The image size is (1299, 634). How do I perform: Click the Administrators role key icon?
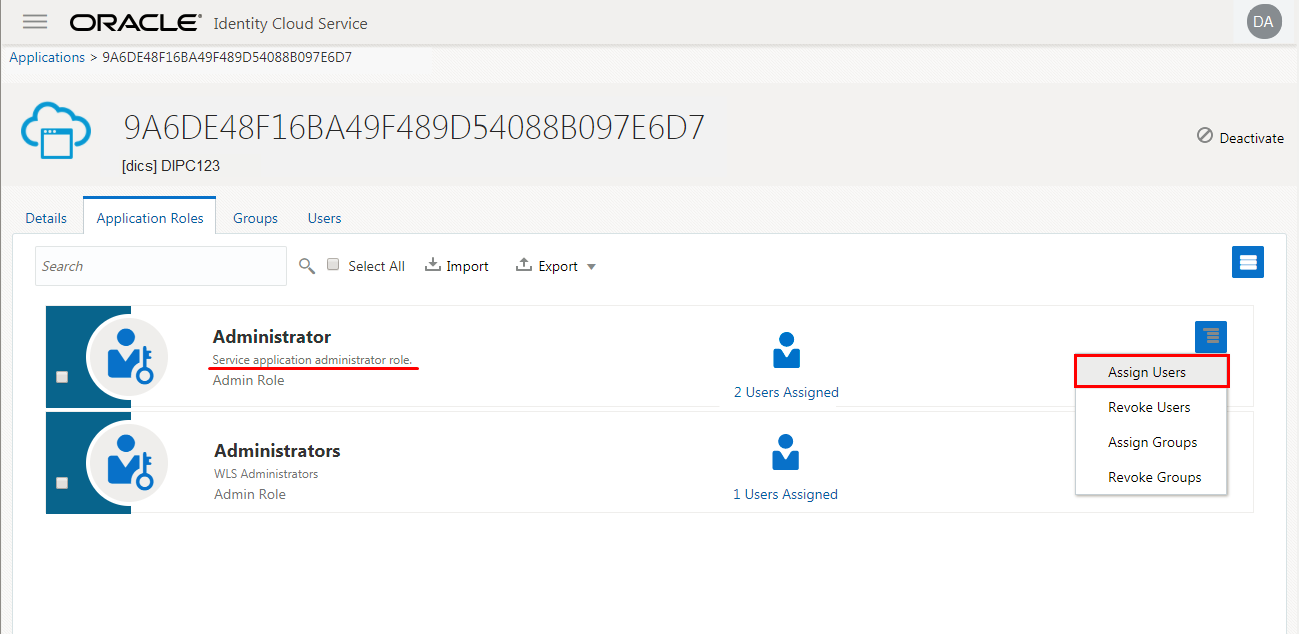click(127, 462)
